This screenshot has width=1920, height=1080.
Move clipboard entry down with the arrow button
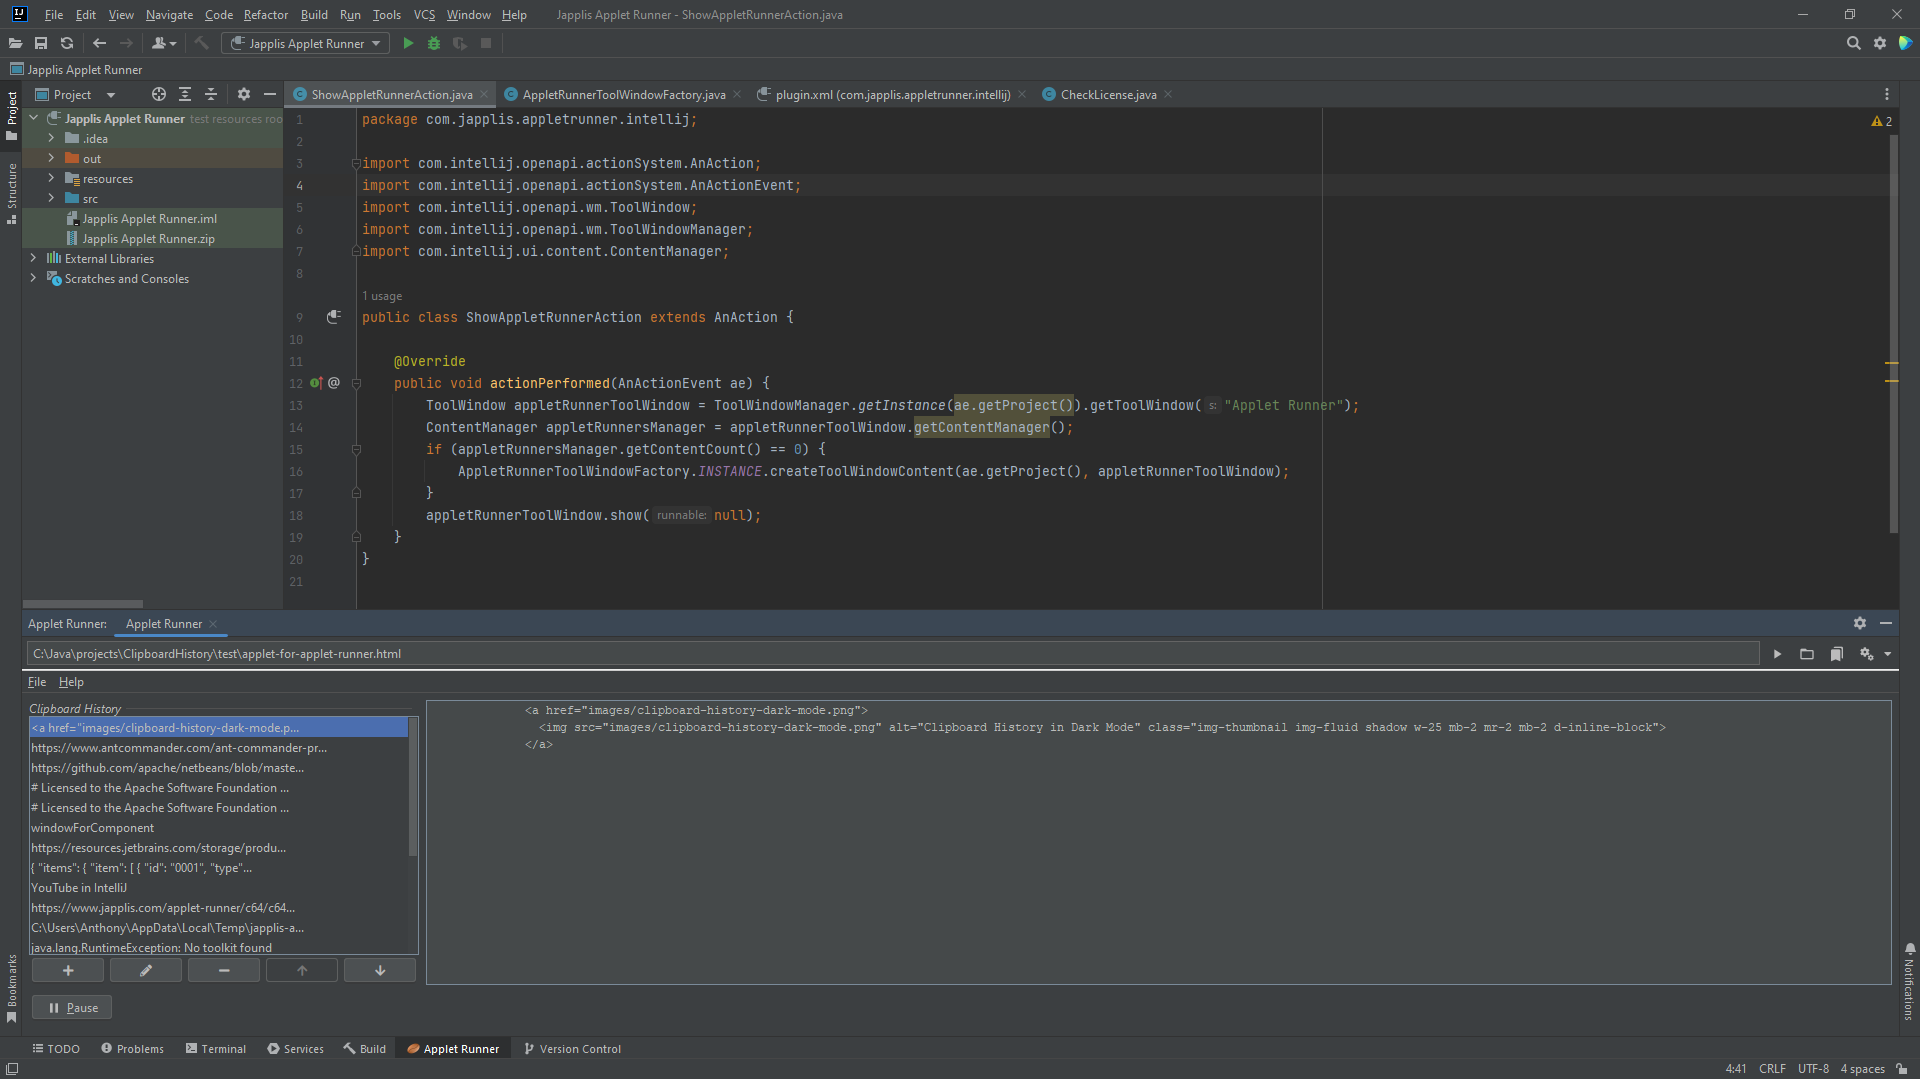(380, 970)
